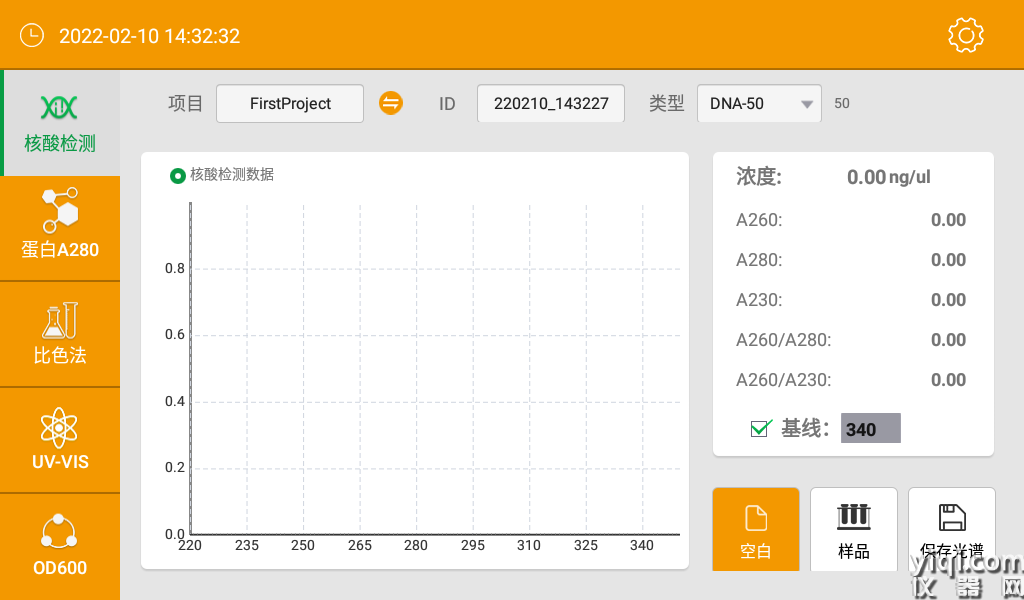Open the 比色法 colorimetric mode
Viewport: 1024px width, 600px height.
click(60, 335)
